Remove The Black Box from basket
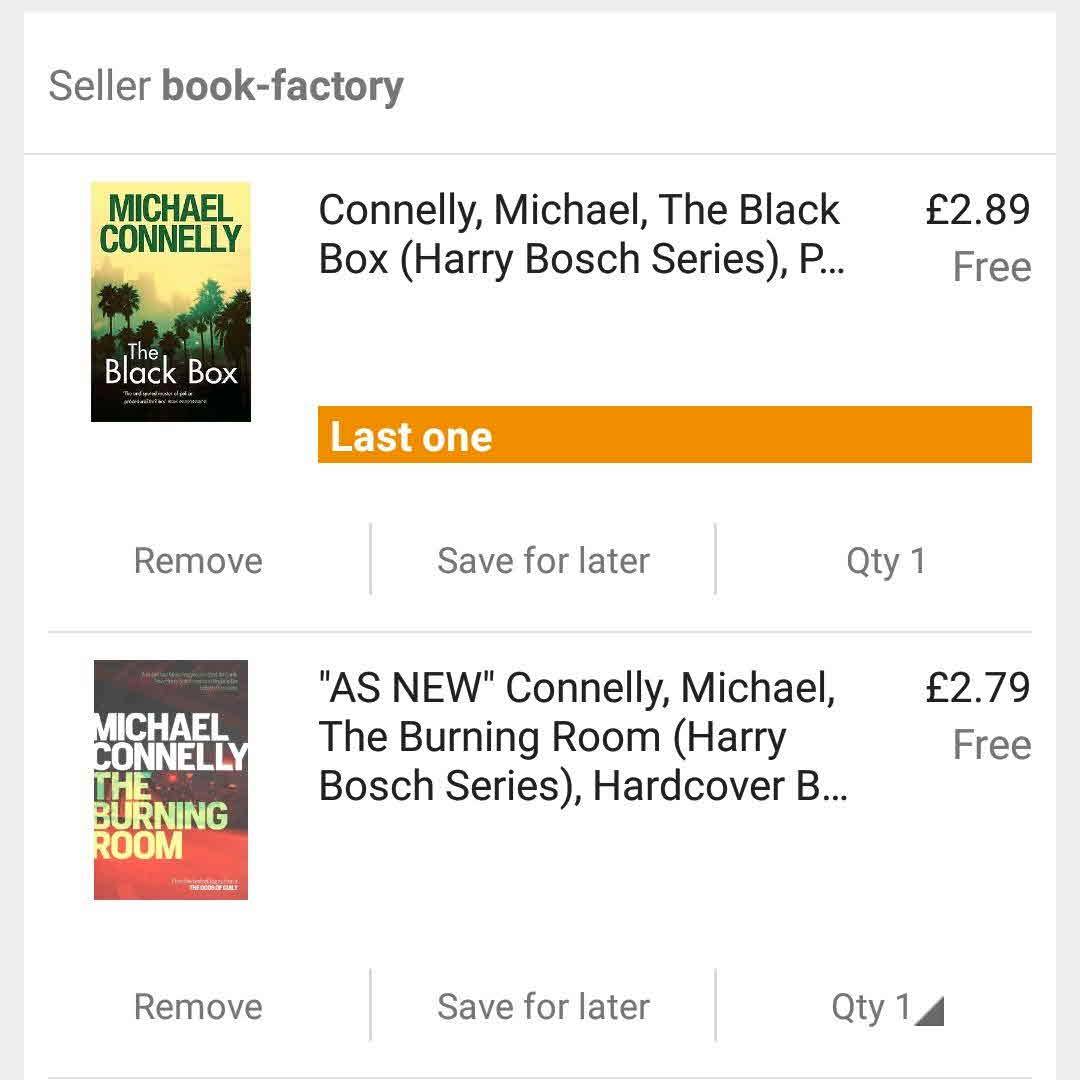Screen dimensions: 1080x1080 pos(198,561)
